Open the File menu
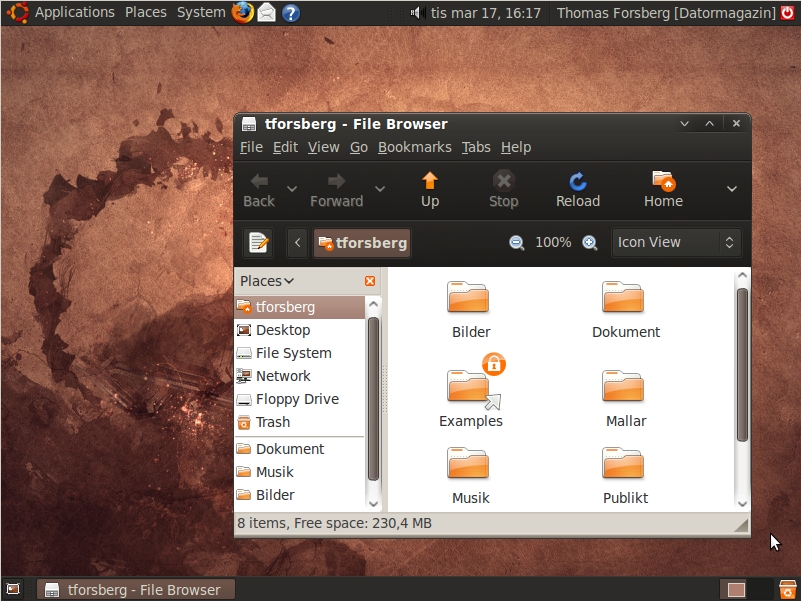 (251, 147)
